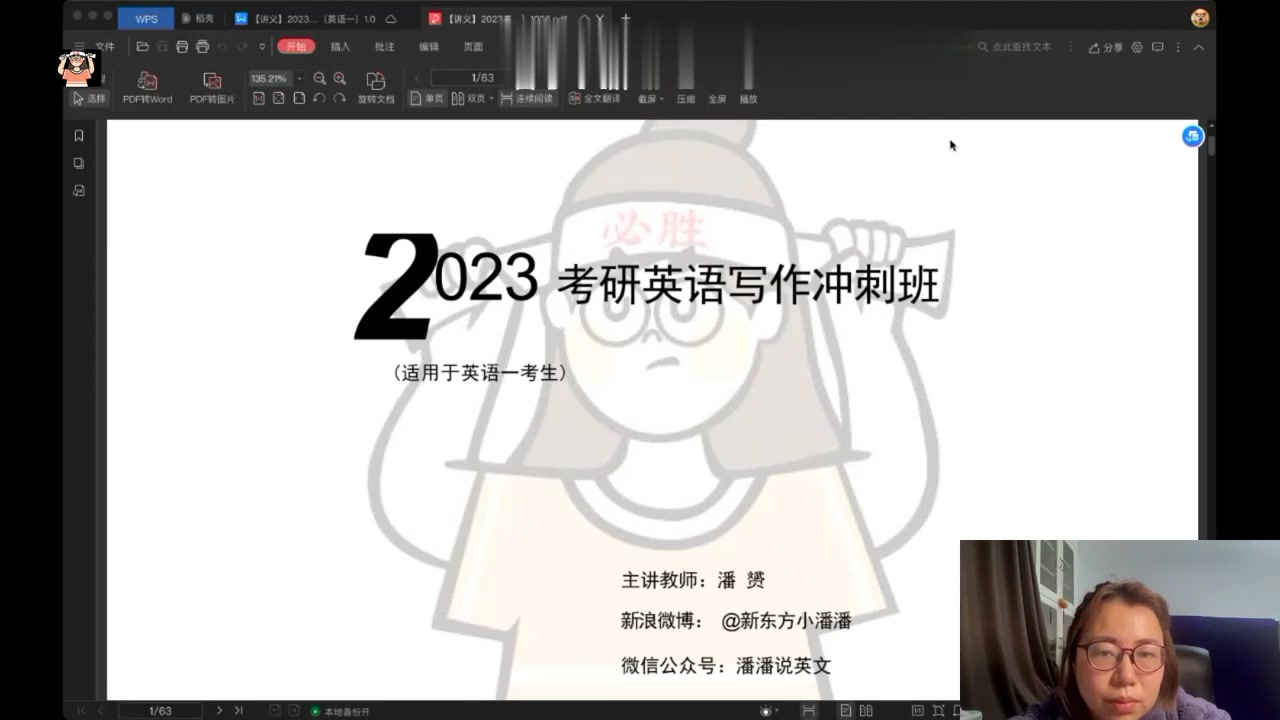
Task: Toggle 本地备份开 local backup indicator
Action: 340,711
